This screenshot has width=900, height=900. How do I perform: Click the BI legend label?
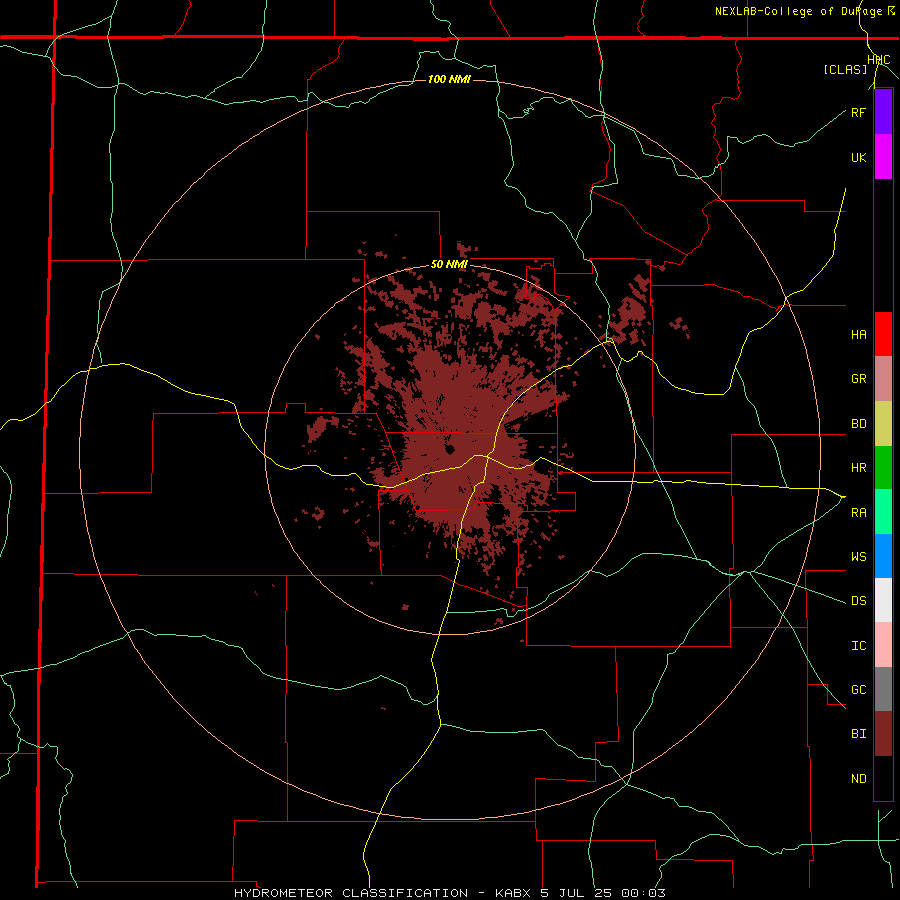[x=858, y=734]
